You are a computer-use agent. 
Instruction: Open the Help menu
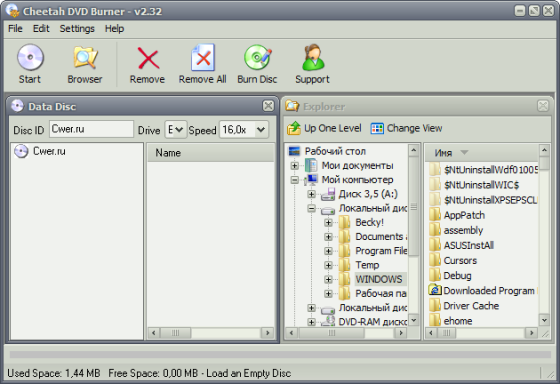114,29
